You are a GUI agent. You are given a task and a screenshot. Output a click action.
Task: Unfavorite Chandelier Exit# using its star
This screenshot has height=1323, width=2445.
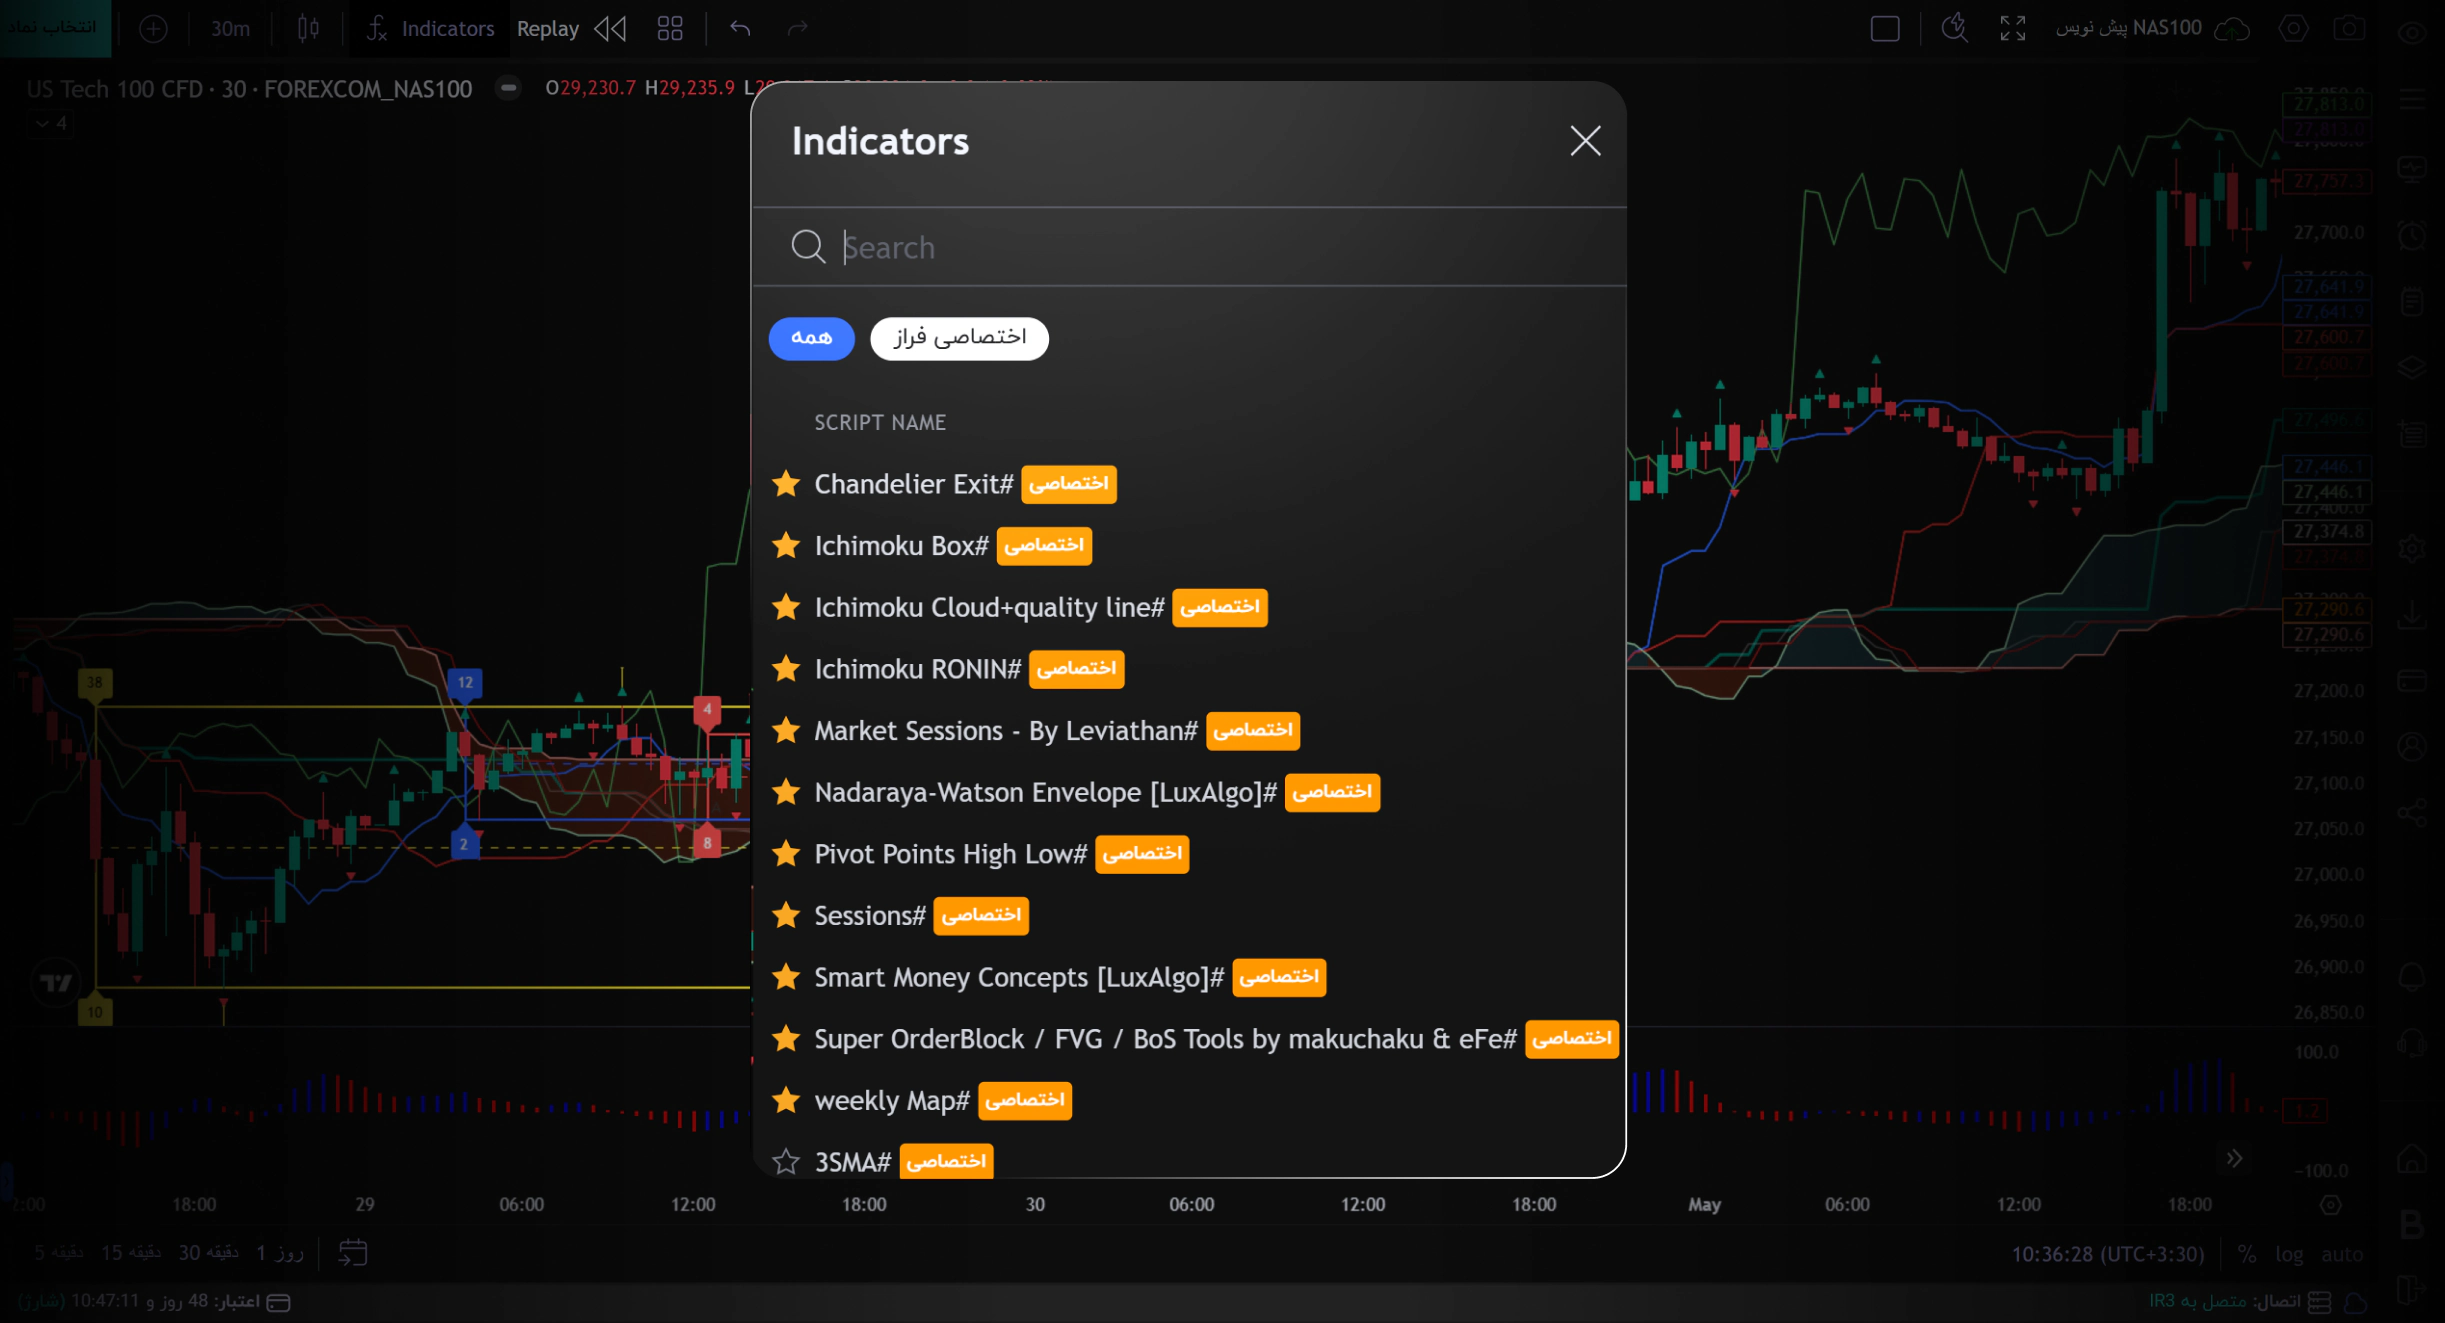(786, 484)
